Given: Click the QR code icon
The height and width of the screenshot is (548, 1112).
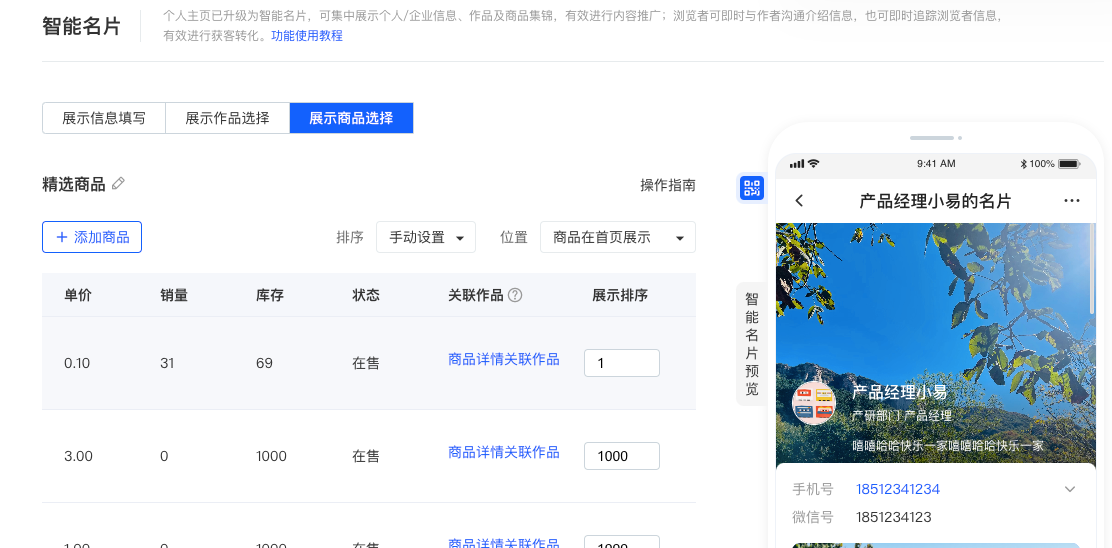Looking at the screenshot, I should click(x=751, y=188).
